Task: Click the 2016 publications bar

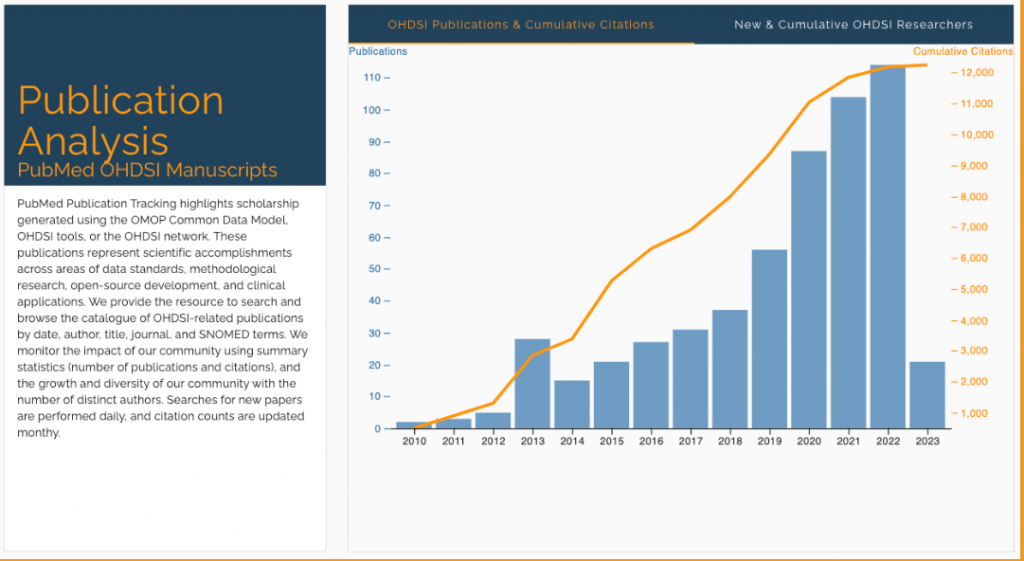Action: pyautogui.click(x=651, y=386)
